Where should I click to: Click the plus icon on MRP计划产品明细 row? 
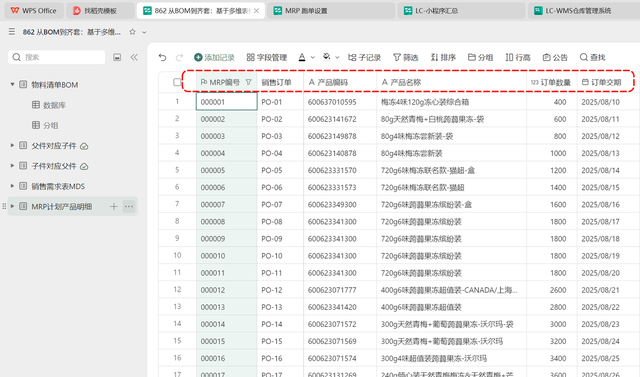click(114, 206)
